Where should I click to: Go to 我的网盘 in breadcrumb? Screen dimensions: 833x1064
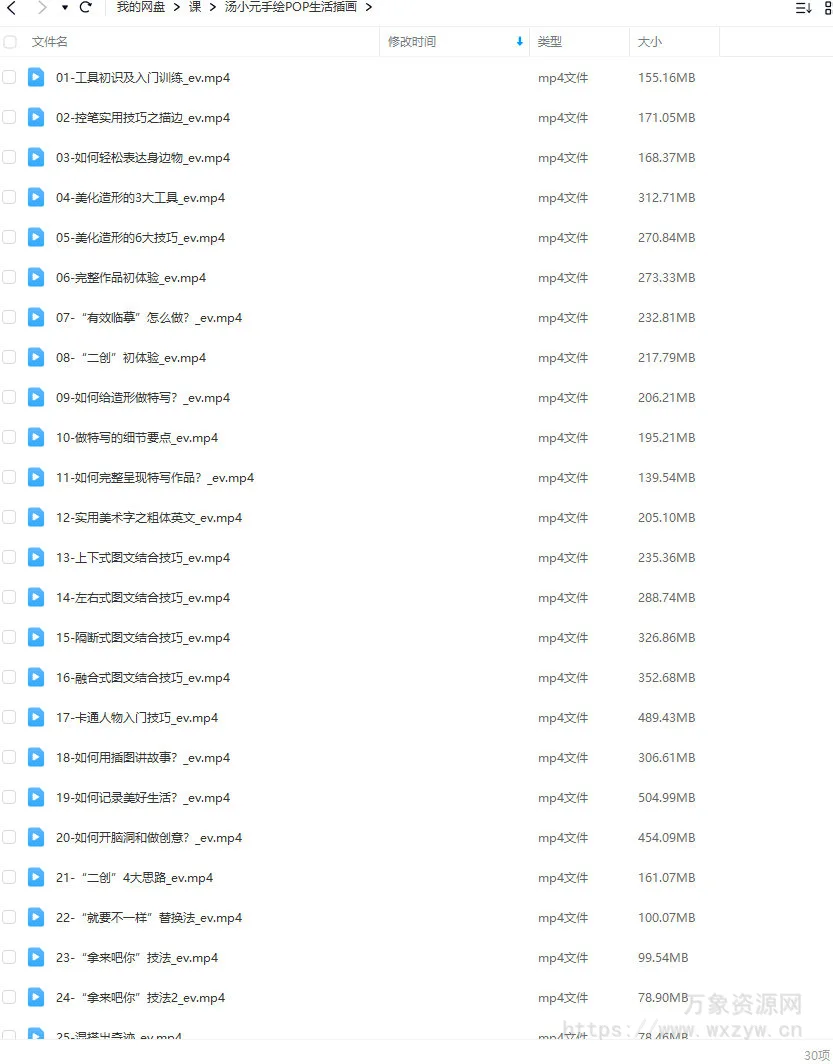click(140, 7)
